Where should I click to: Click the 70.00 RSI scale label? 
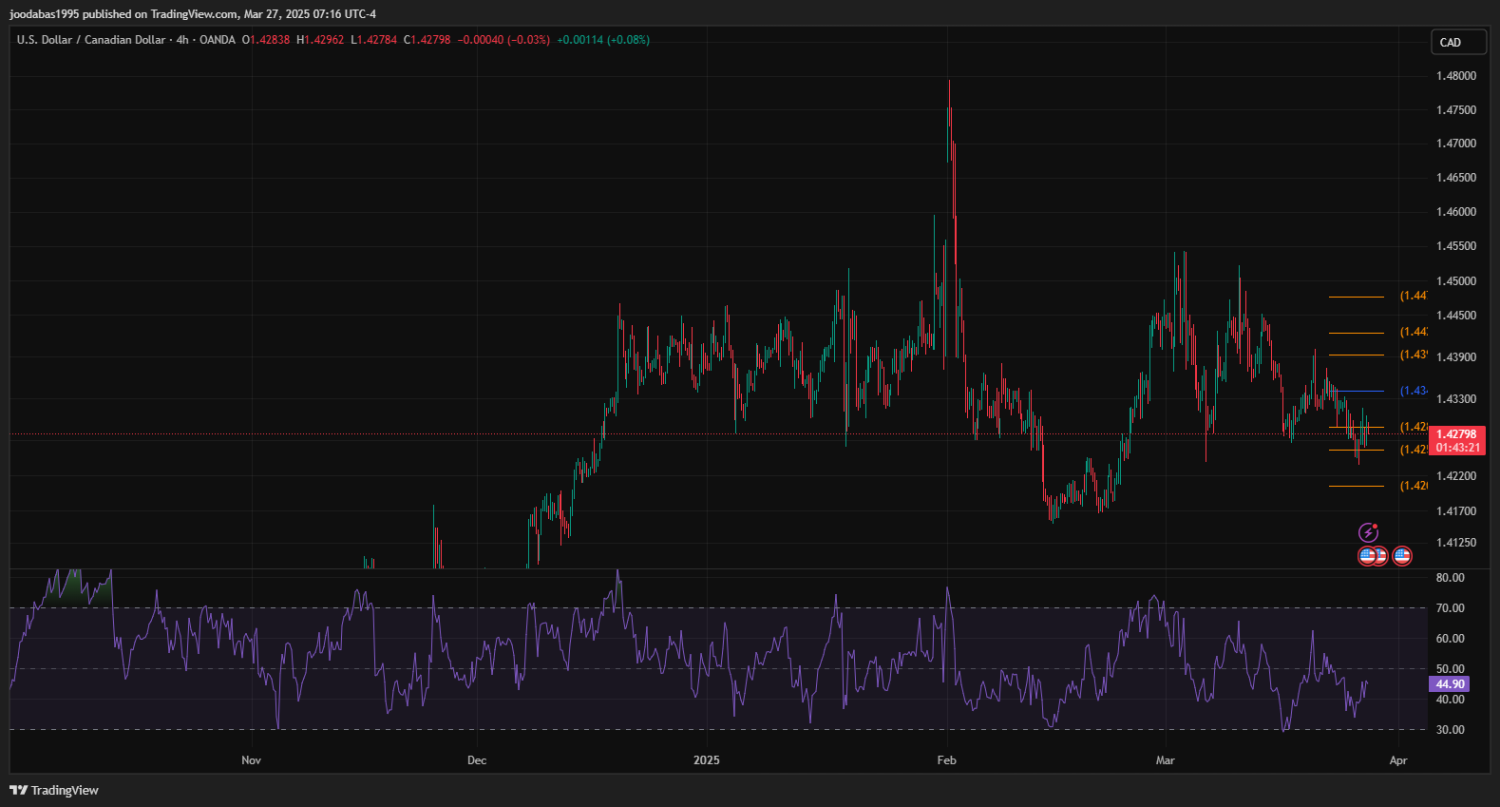click(x=1449, y=608)
